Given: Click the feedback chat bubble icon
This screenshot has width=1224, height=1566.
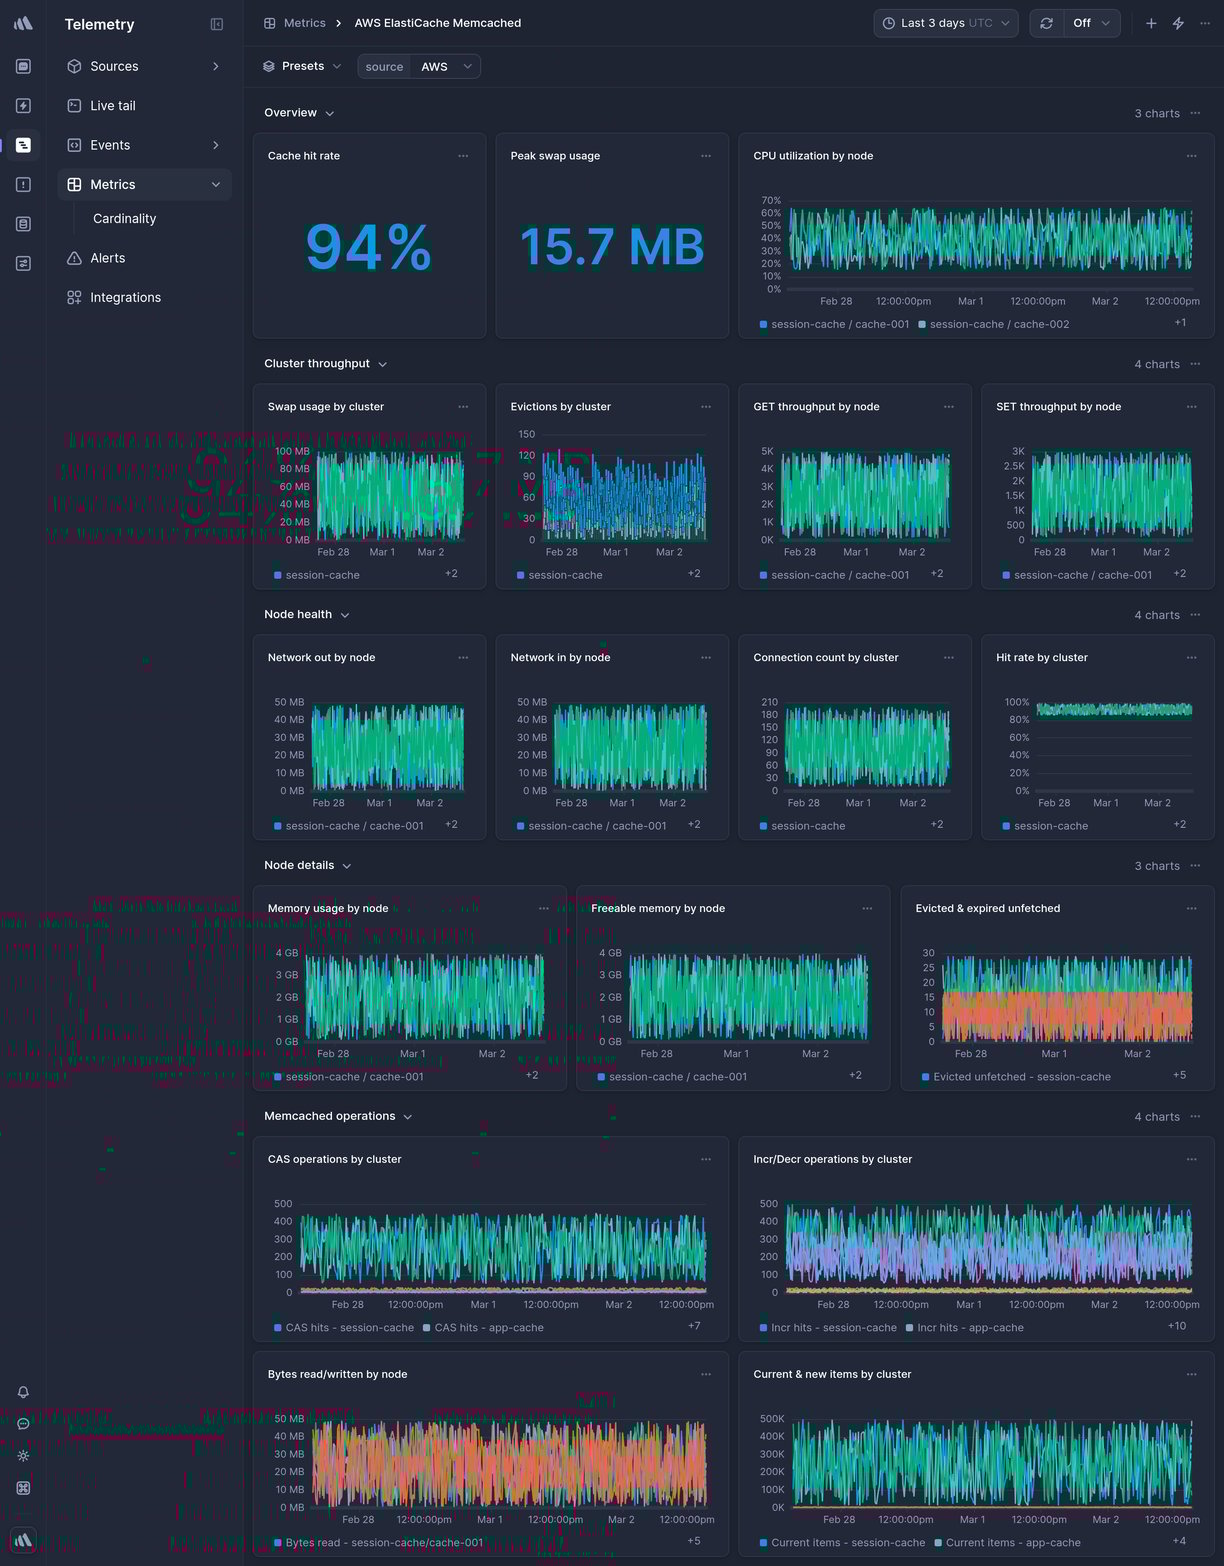Looking at the screenshot, I should (23, 1424).
